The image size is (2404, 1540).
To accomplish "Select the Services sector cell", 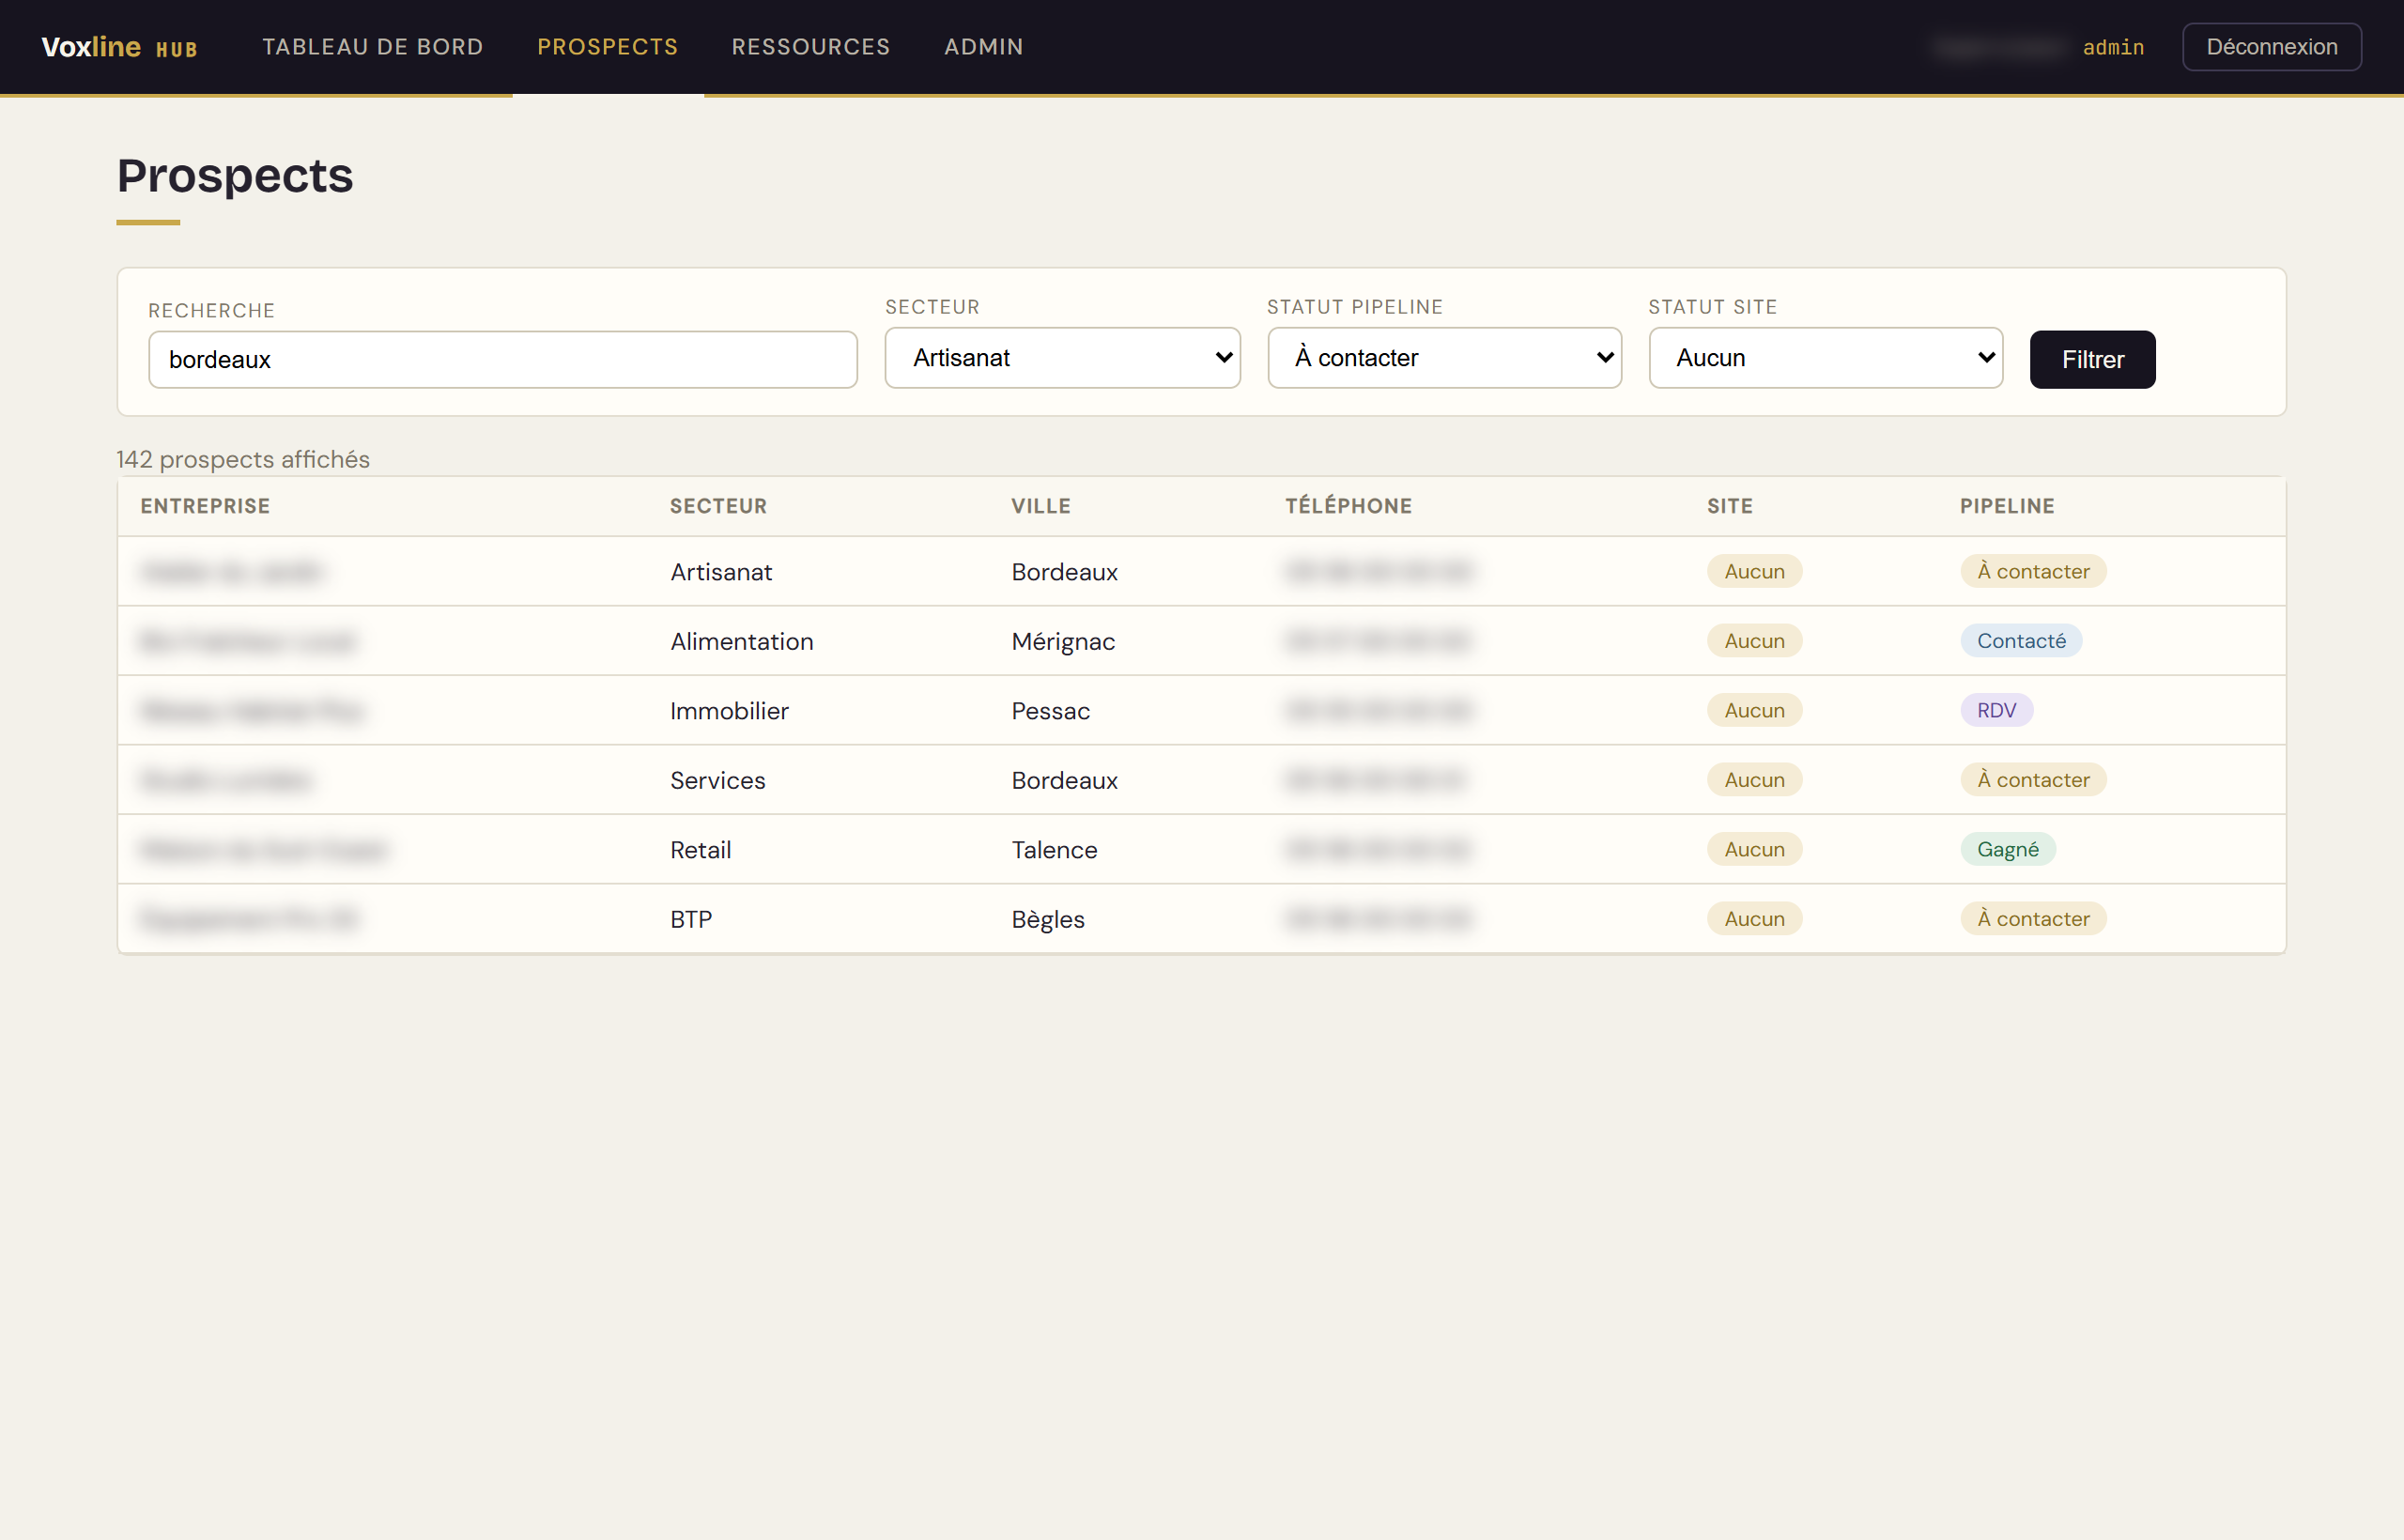I will (x=717, y=780).
